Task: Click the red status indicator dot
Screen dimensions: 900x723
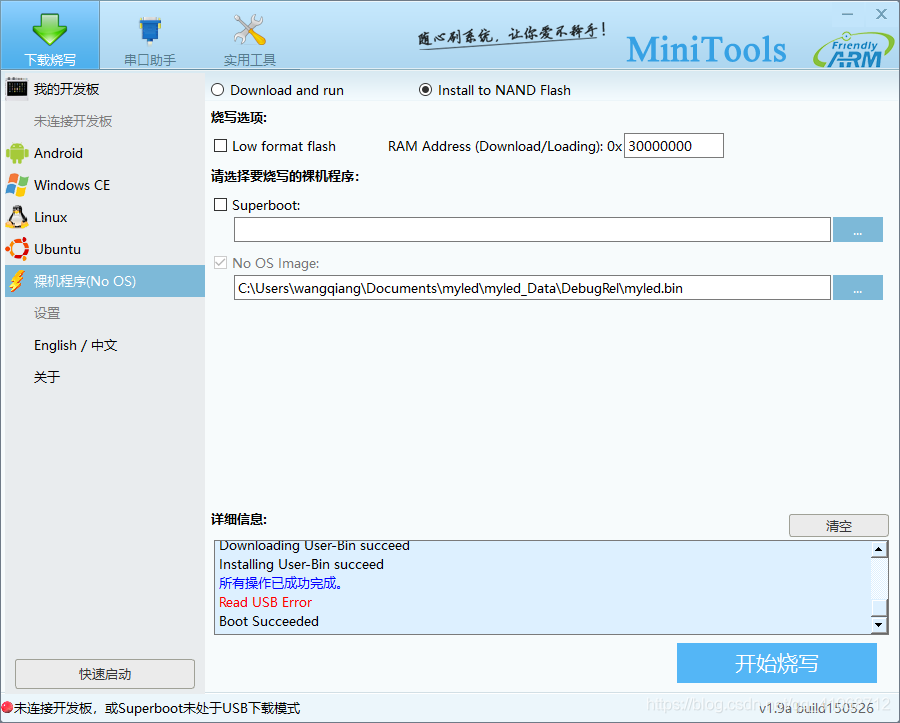Action: (x=7, y=708)
